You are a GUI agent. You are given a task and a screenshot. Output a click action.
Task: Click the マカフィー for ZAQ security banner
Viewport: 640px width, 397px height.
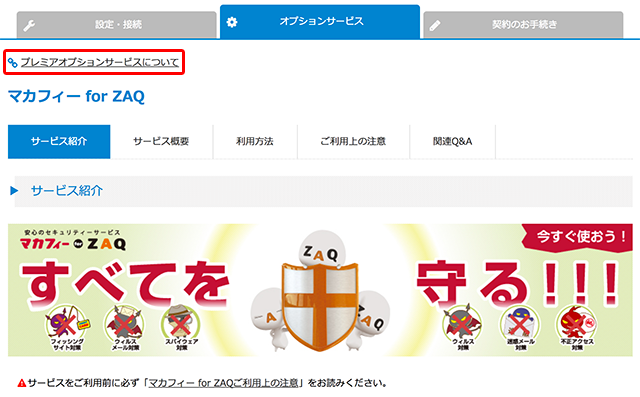point(320,290)
